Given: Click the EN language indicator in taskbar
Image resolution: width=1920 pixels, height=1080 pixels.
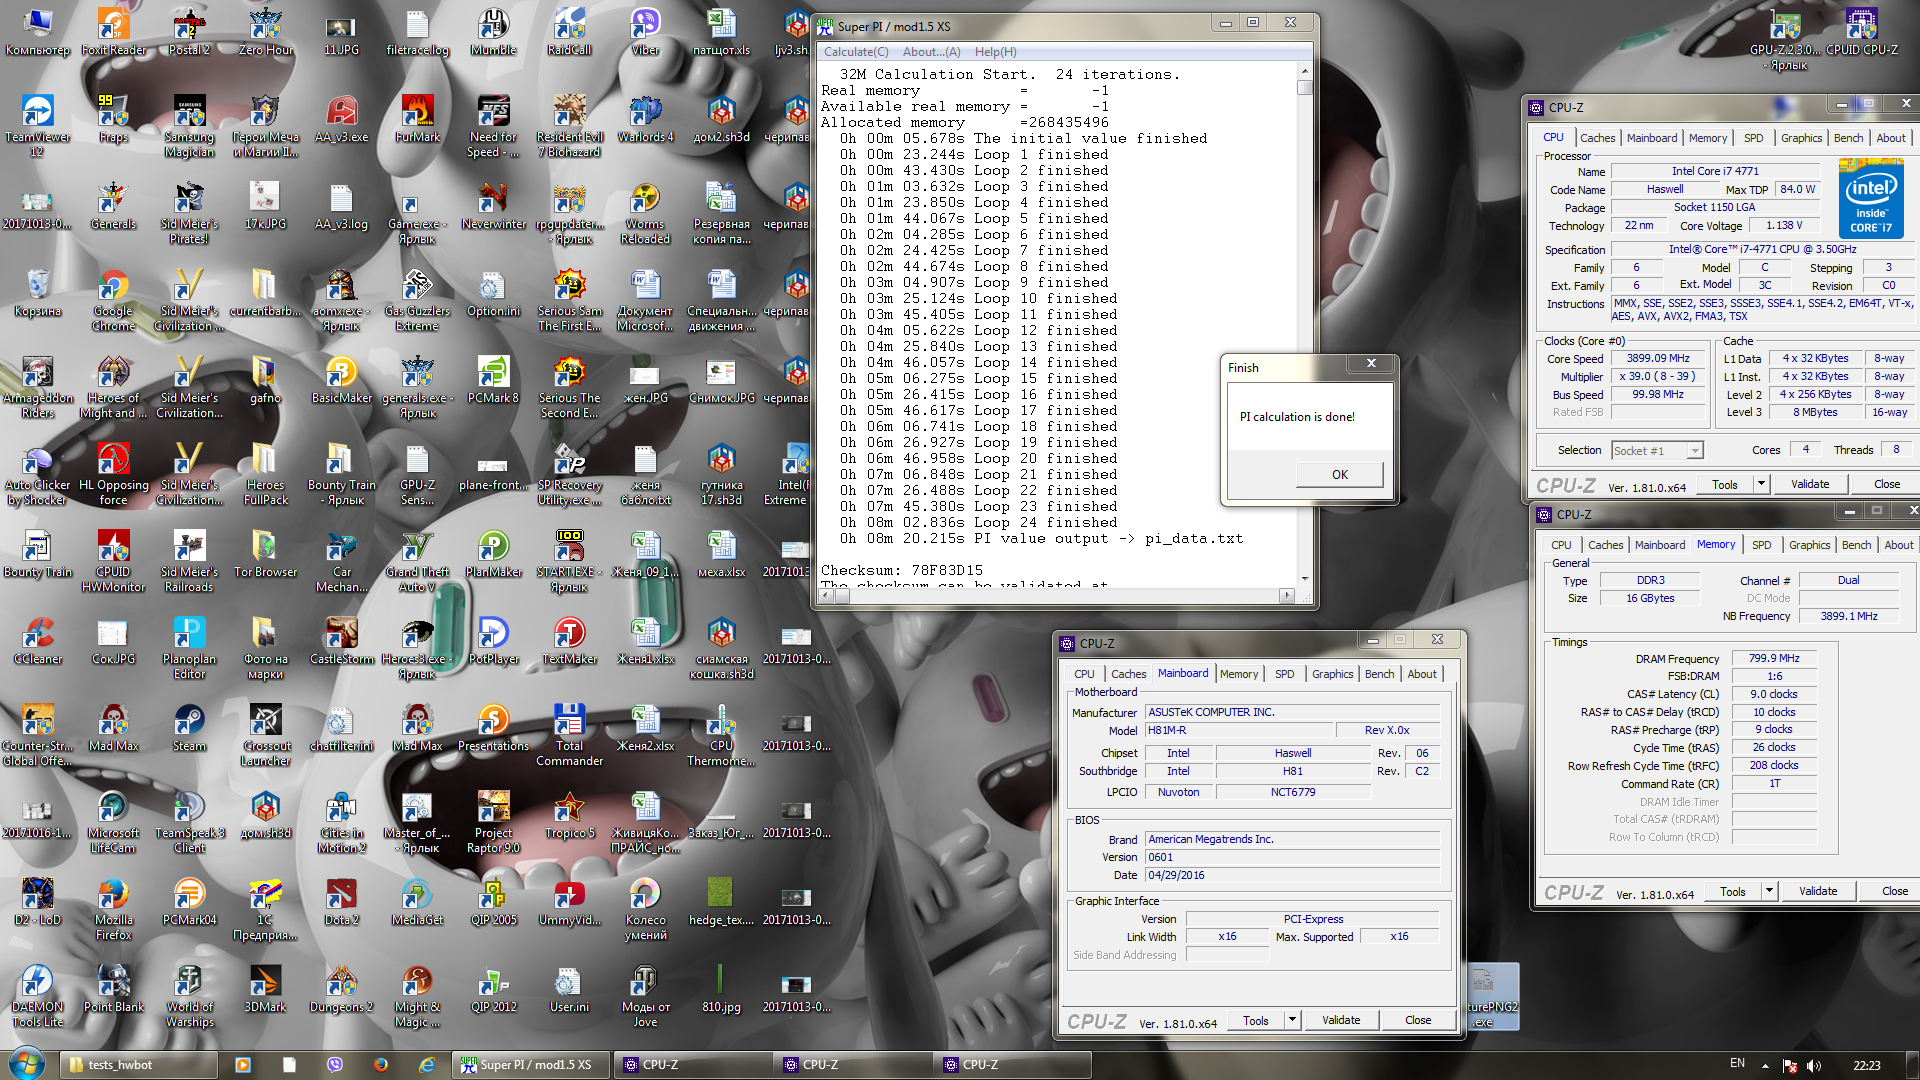Looking at the screenshot, I should [x=1737, y=1064].
